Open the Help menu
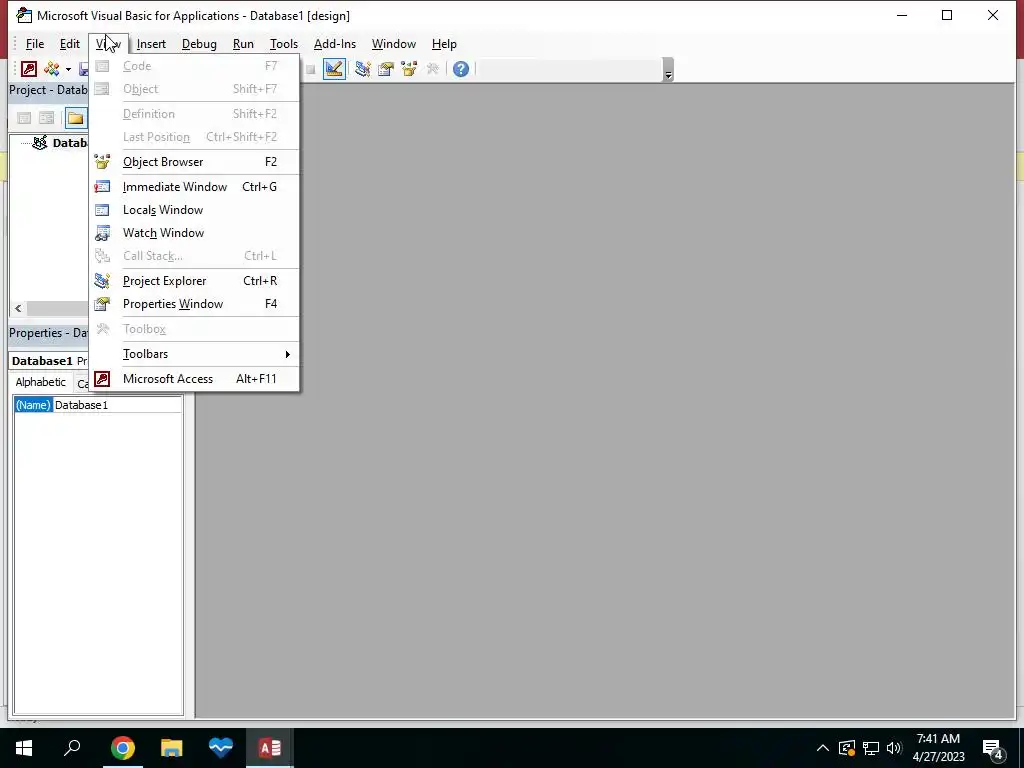This screenshot has height=768, width=1024. [444, 44]
